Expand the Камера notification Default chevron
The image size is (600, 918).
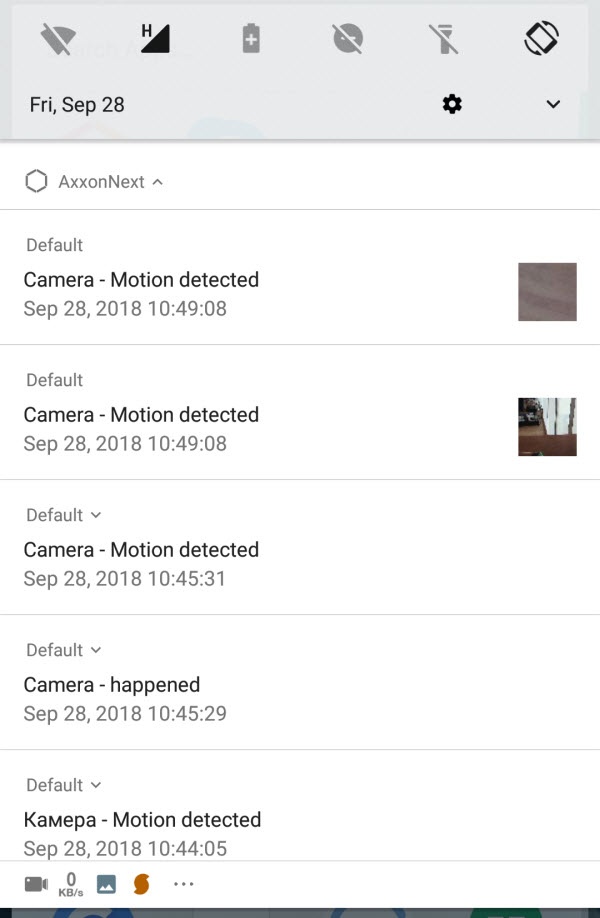96,785
